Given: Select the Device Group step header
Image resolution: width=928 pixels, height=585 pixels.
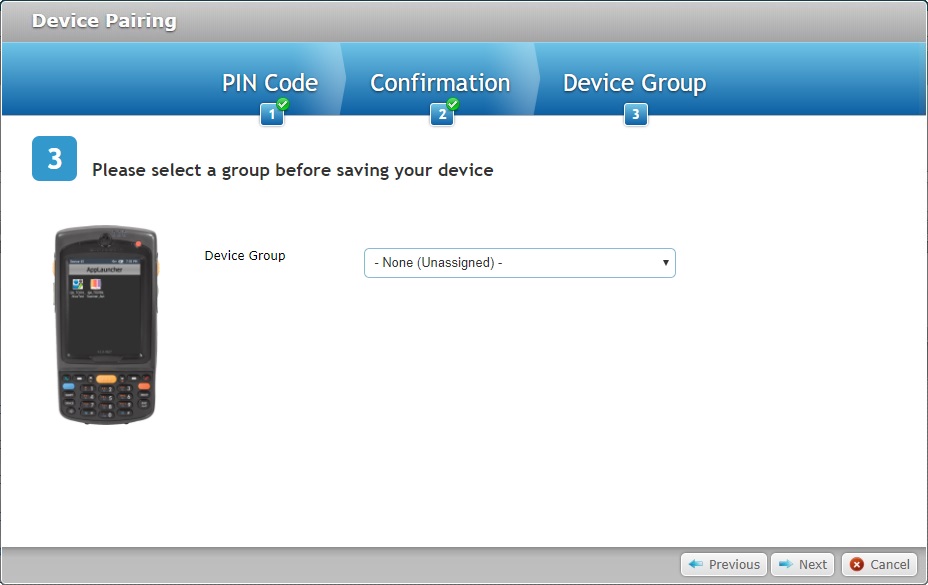Looking at the screenshot, I should pos(634,83).
